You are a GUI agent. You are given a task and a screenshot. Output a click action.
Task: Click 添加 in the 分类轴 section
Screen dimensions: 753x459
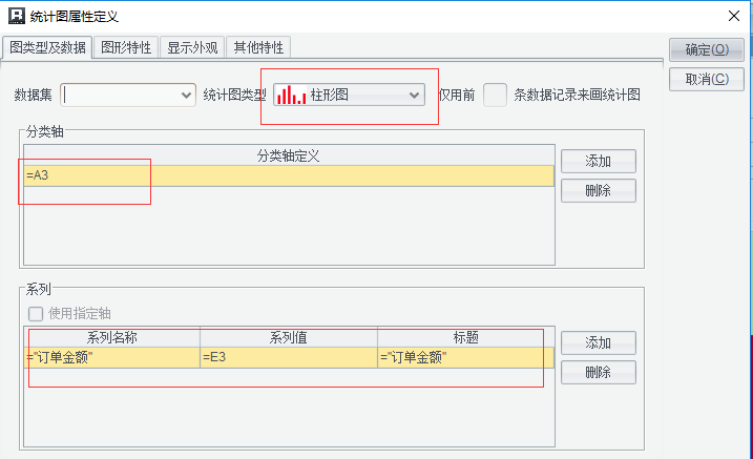598,161
